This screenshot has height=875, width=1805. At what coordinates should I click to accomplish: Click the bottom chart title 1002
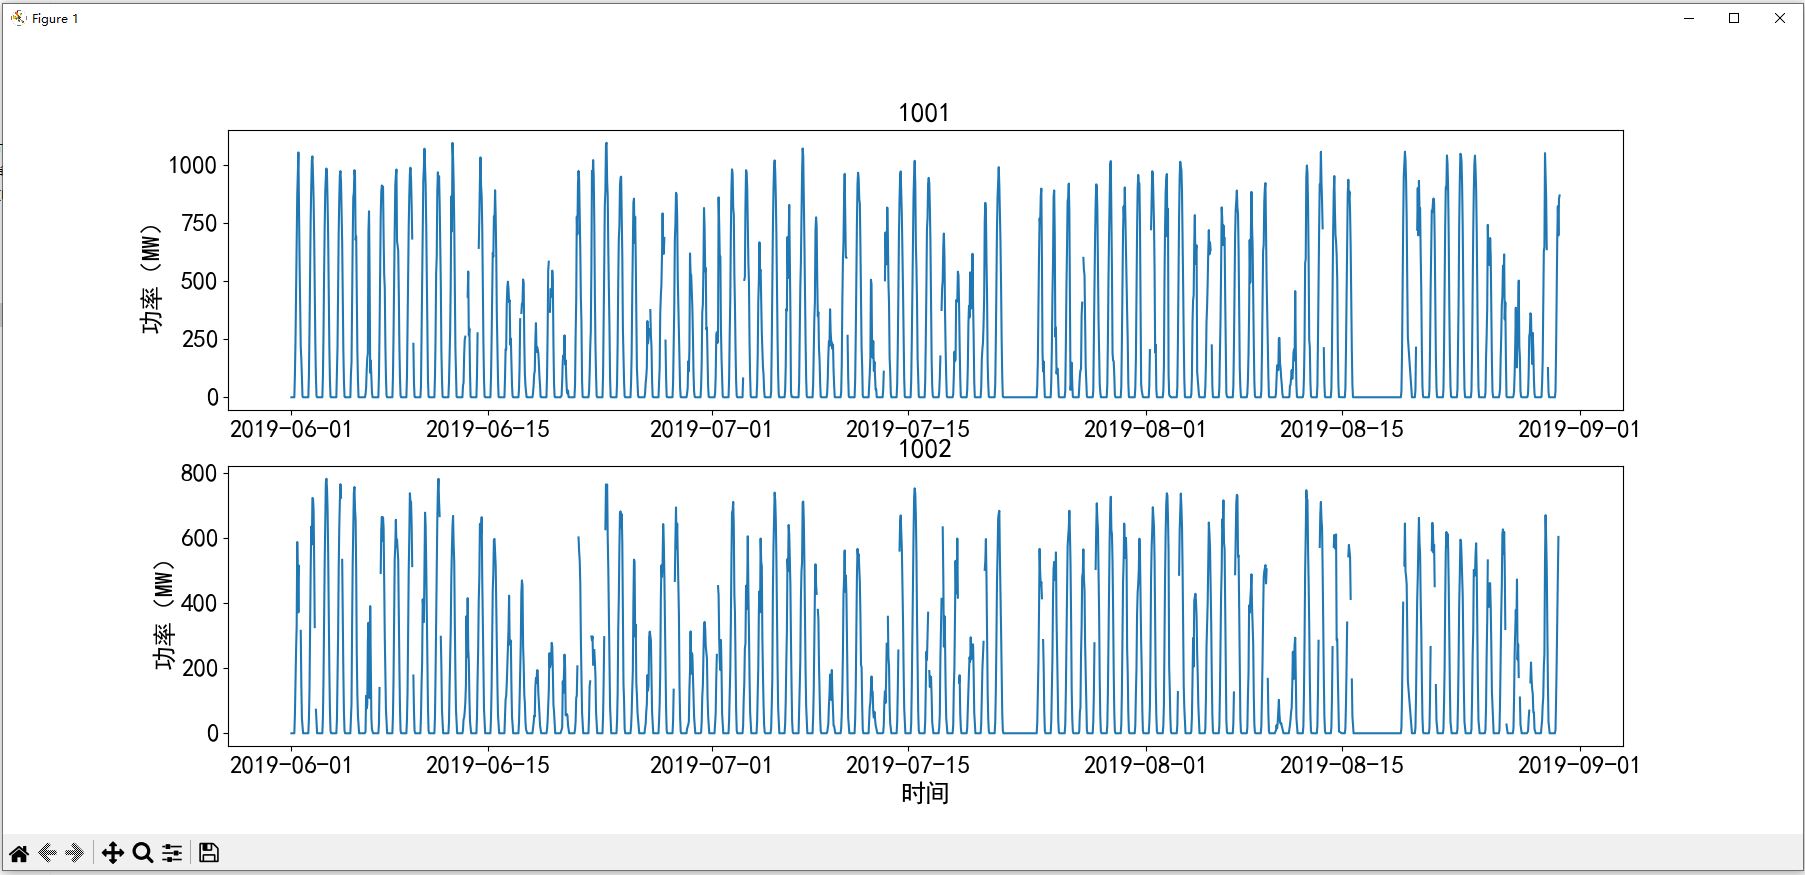click(924, 449)
